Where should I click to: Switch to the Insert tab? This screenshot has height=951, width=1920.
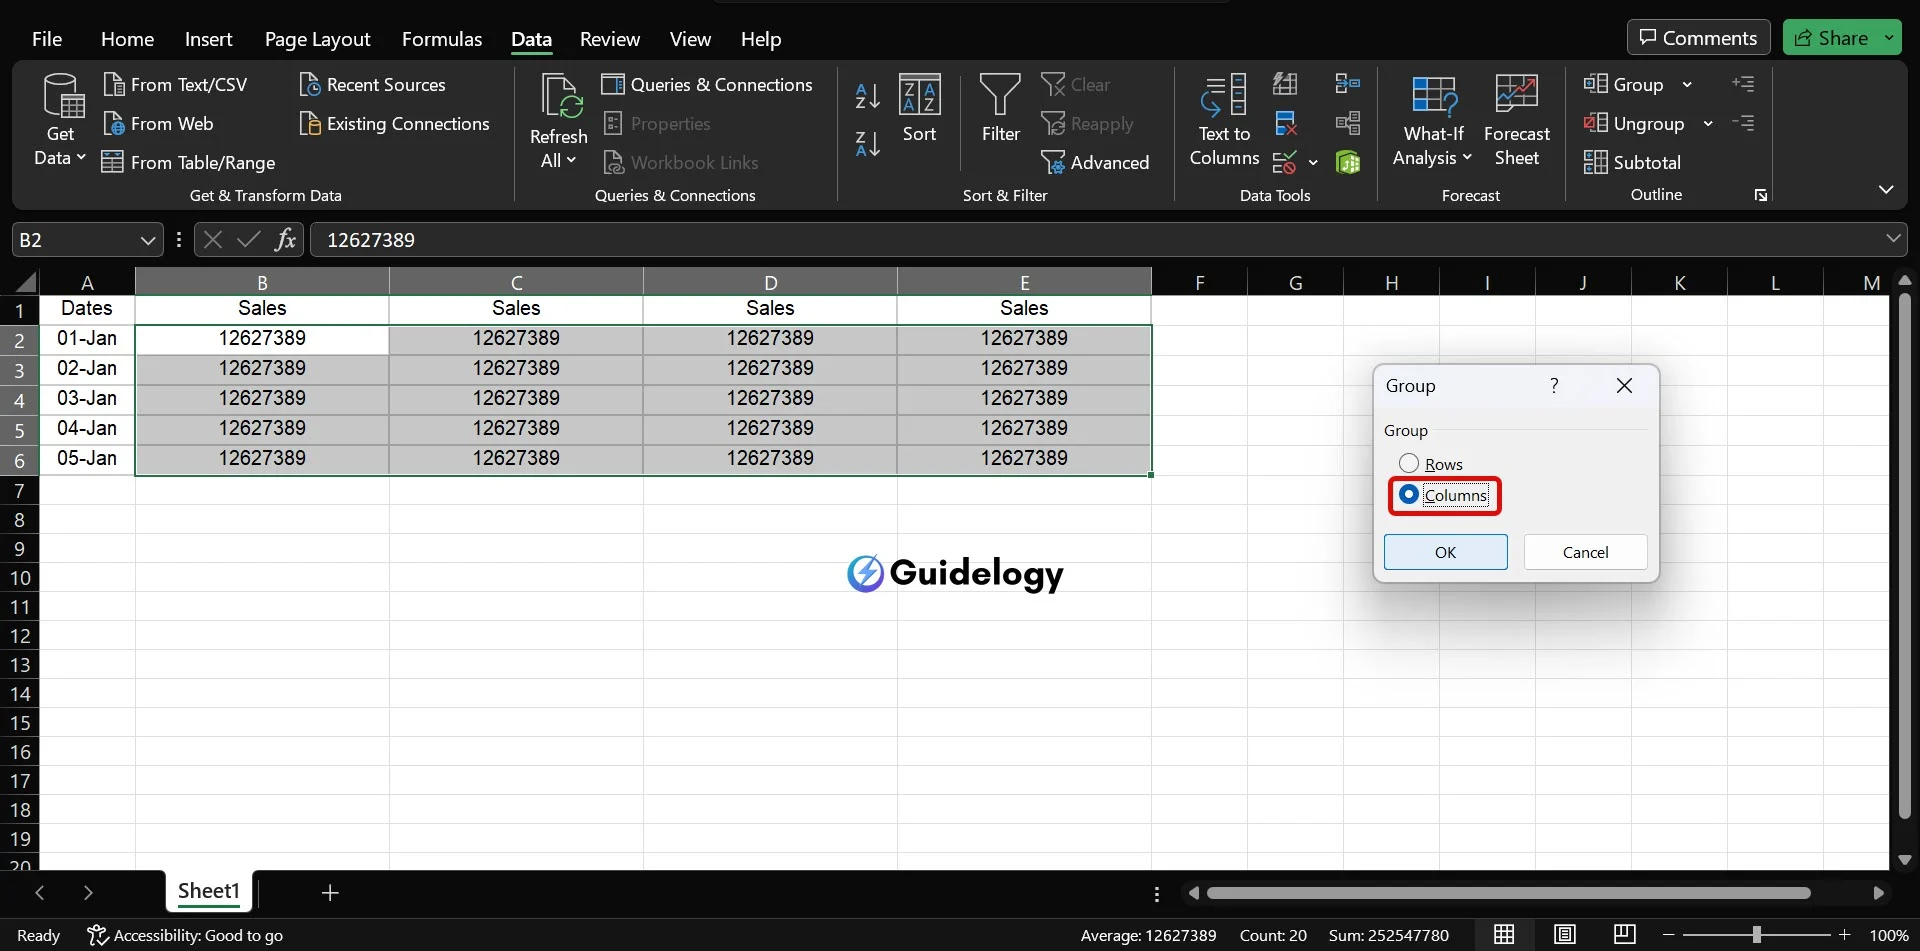(208, 39)
